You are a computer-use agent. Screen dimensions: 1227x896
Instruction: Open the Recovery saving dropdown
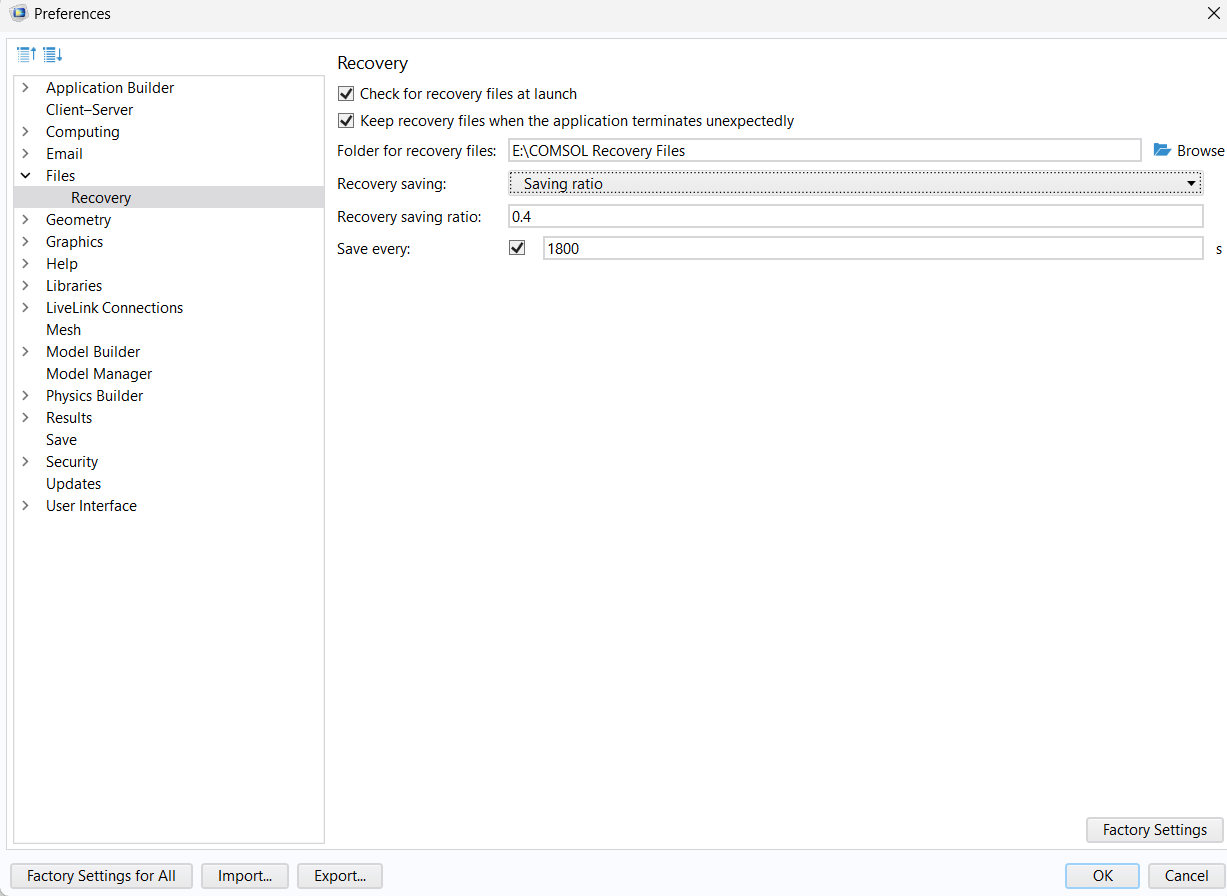(x=855, y=184)
